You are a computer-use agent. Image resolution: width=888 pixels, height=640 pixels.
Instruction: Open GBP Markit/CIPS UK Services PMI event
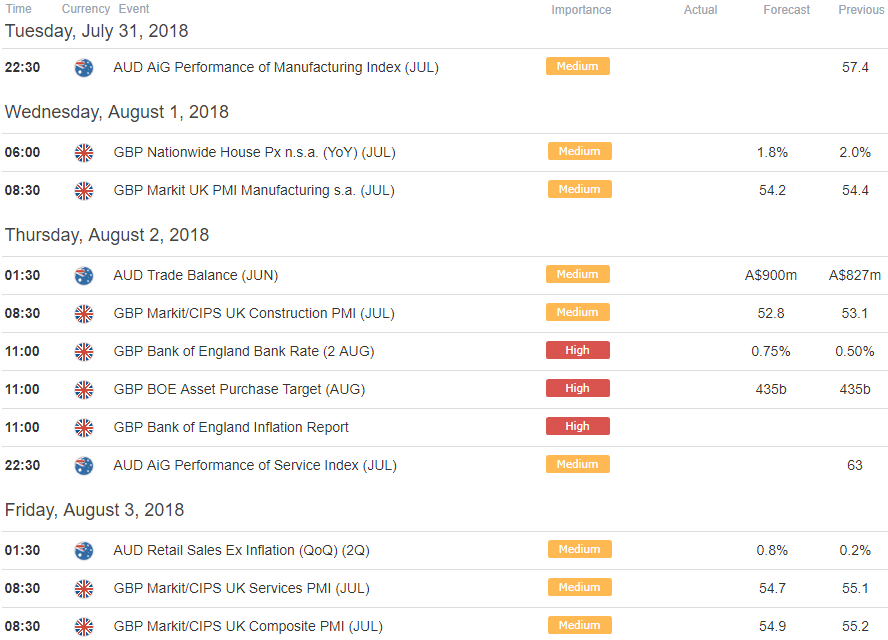coord(241,588)
